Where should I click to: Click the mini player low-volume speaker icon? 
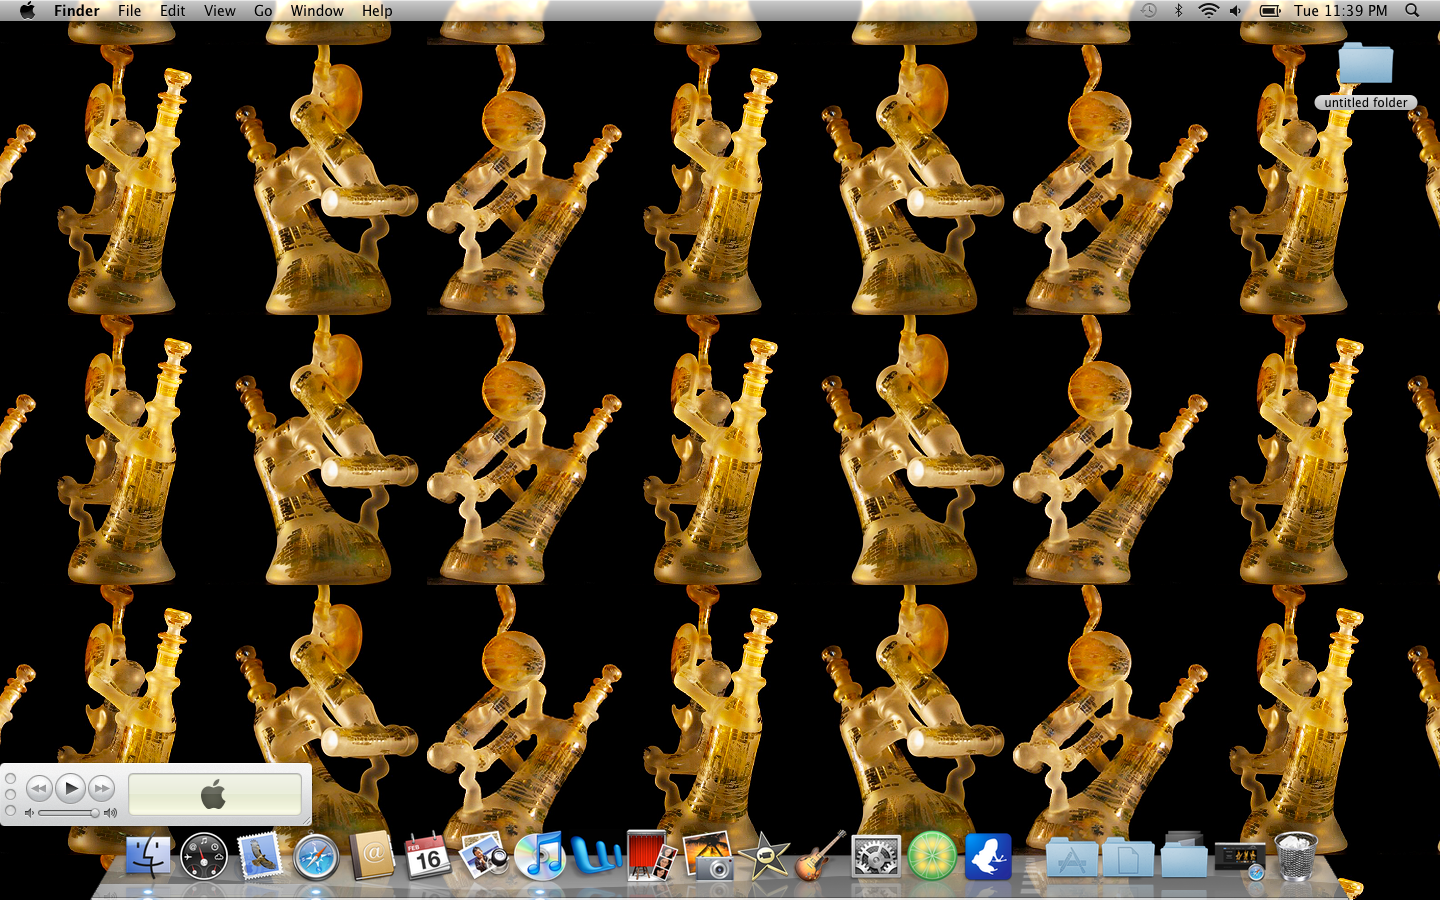29,813
